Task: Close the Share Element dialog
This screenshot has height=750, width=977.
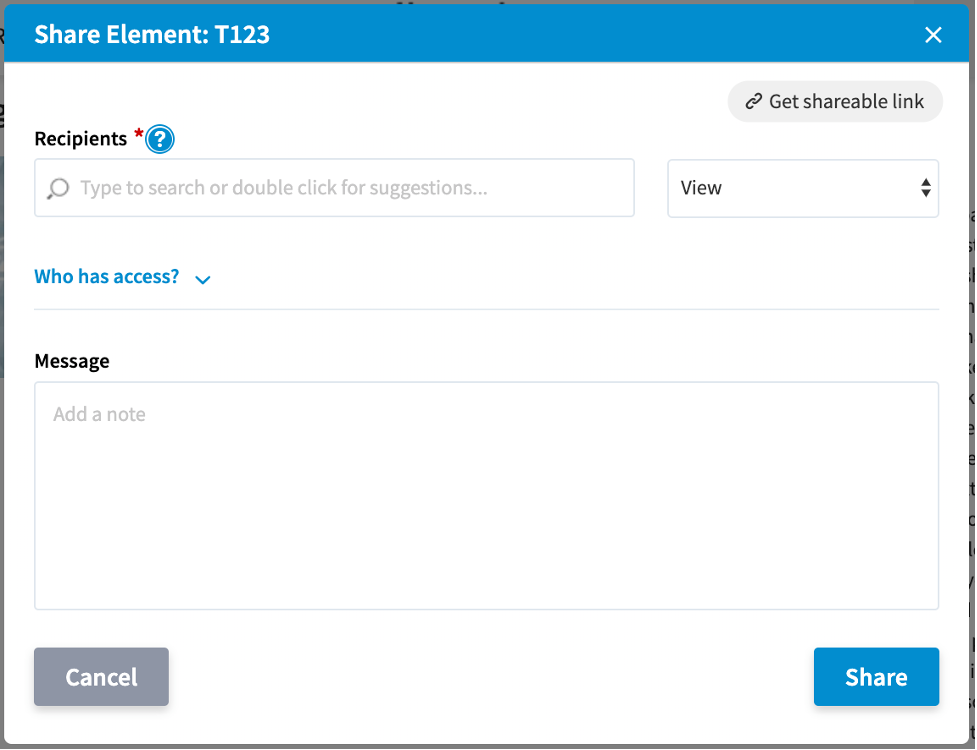Action: pos(933,35)
